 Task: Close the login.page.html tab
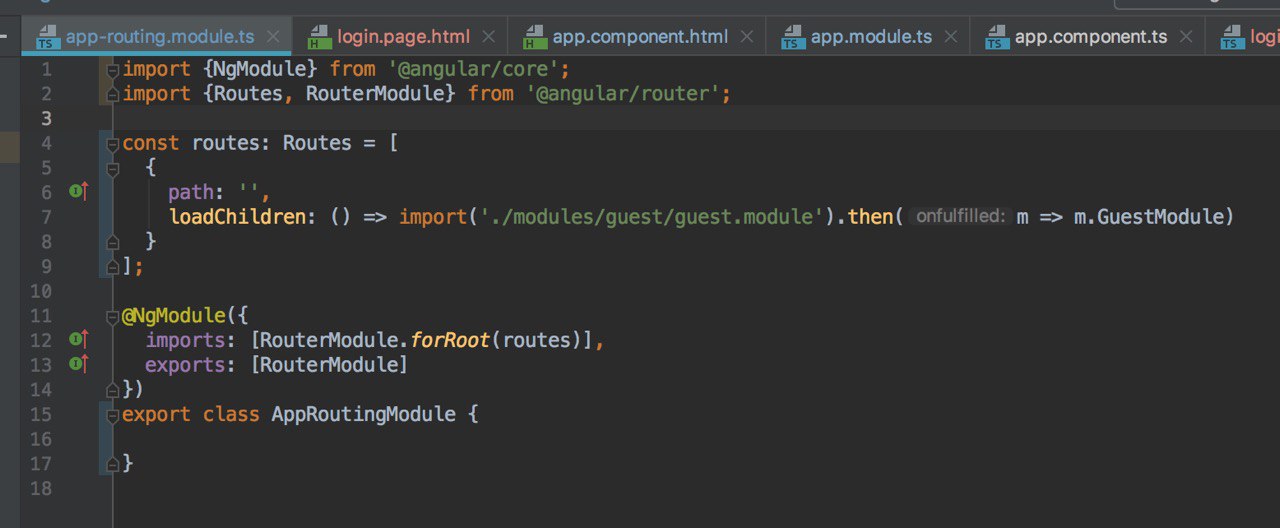(489, 37)
